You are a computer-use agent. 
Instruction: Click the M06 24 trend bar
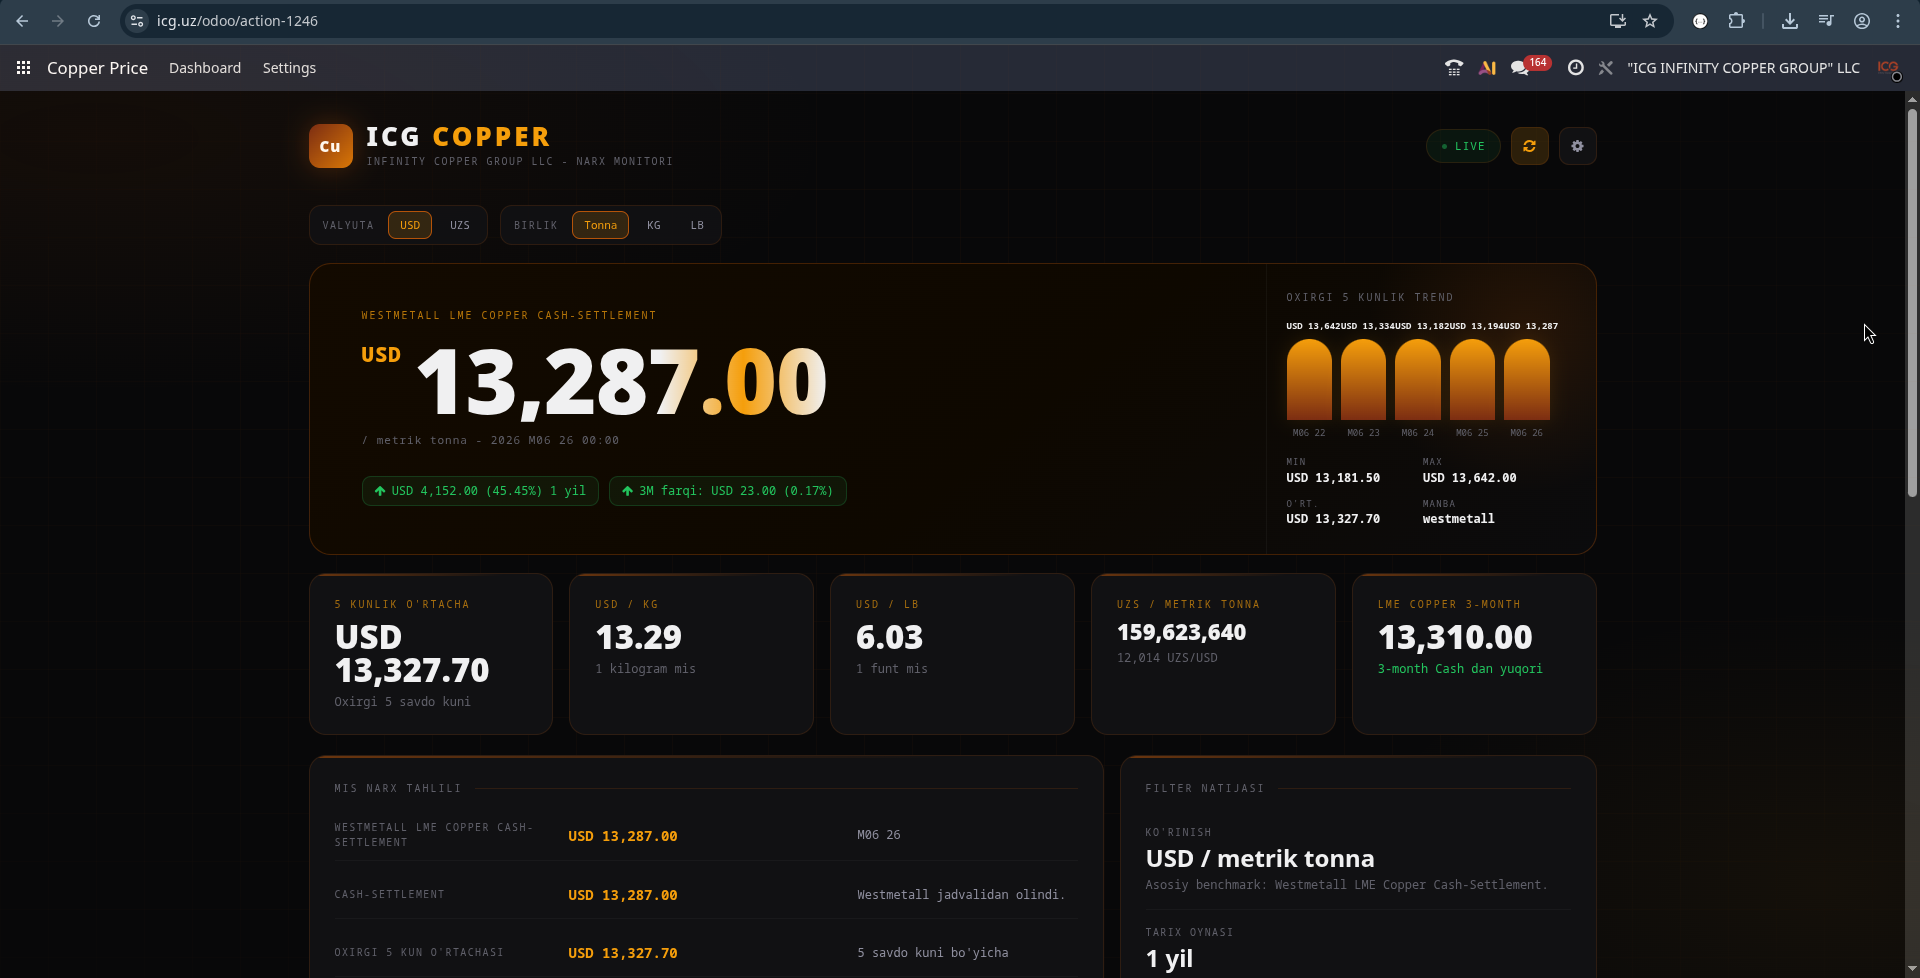(1418, 379)
